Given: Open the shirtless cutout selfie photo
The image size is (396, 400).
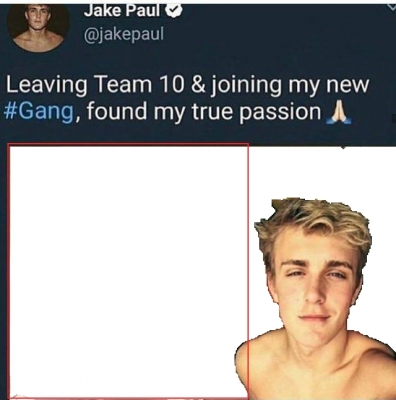Looking at the screenshot, I should (315, 299).
